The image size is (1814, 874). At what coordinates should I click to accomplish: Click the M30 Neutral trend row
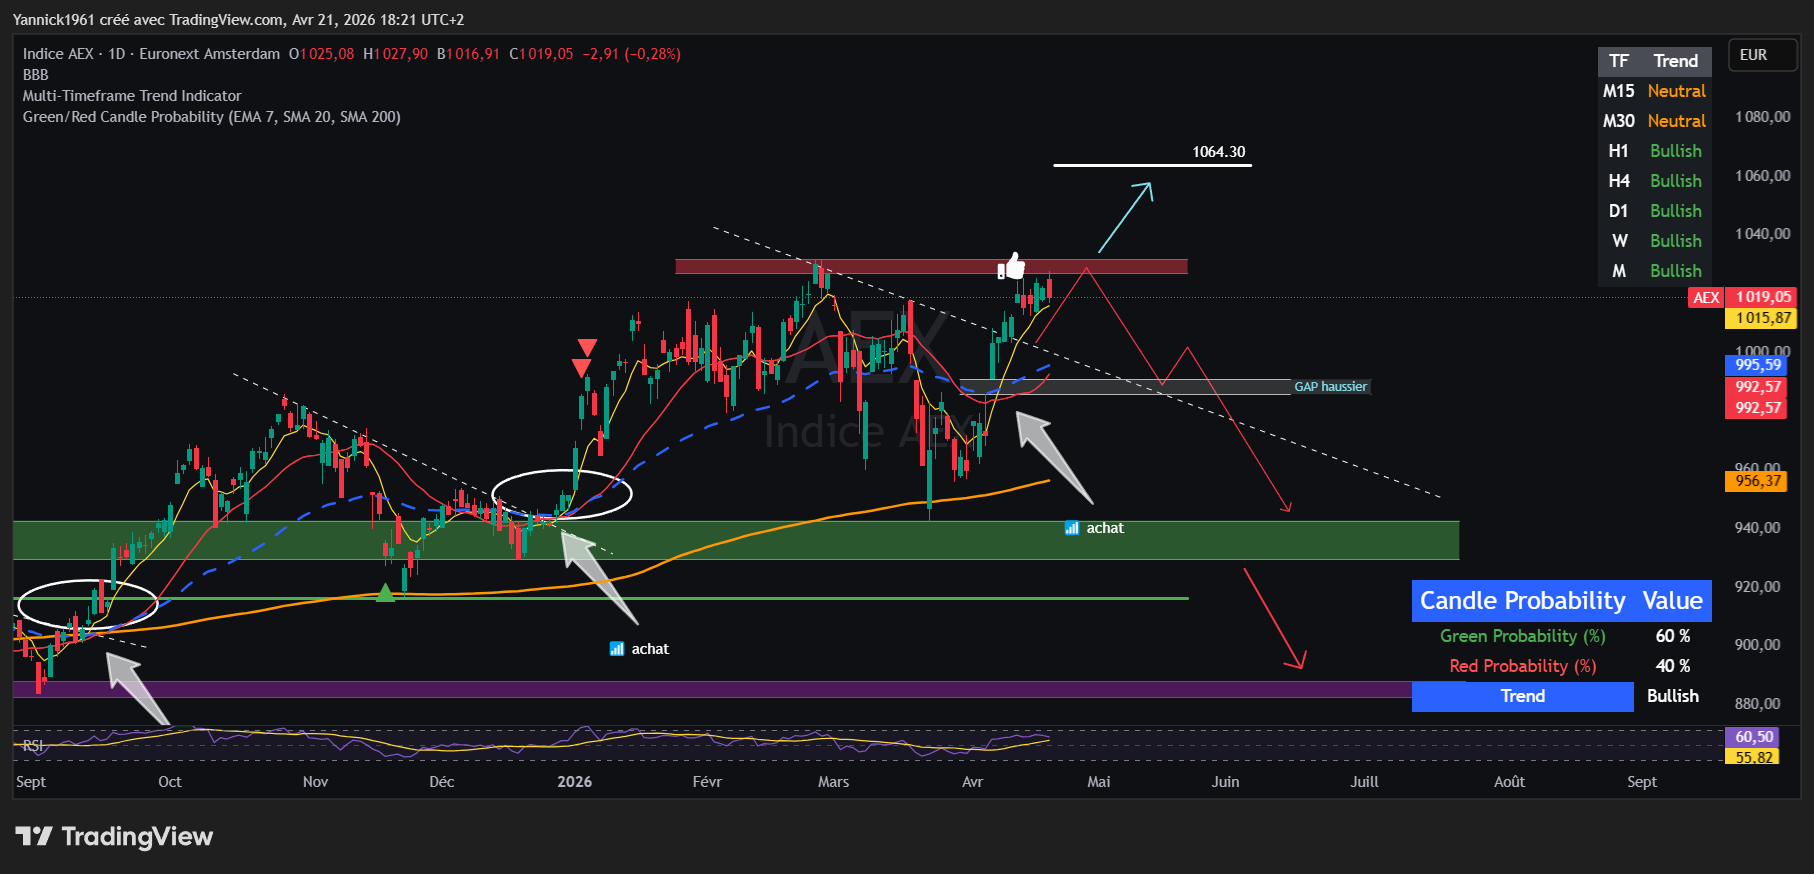(x=1654, y=121)
